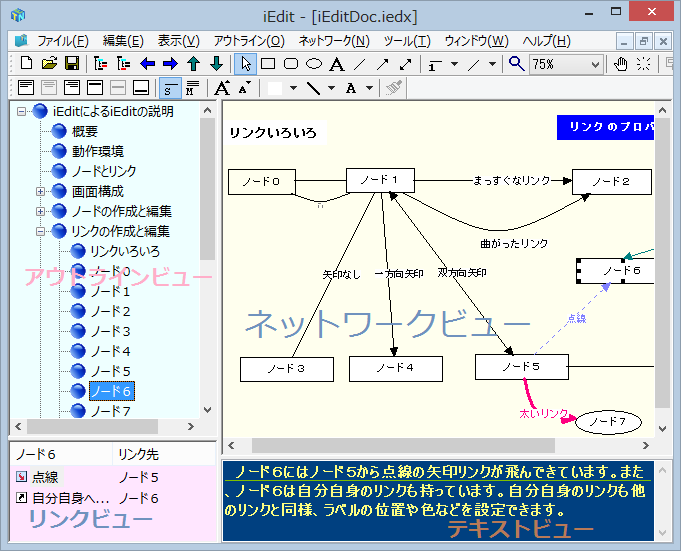This screenshot has height=551, width=681.
Task: Create a new document with the blank page icon
Action: (26, 64)
